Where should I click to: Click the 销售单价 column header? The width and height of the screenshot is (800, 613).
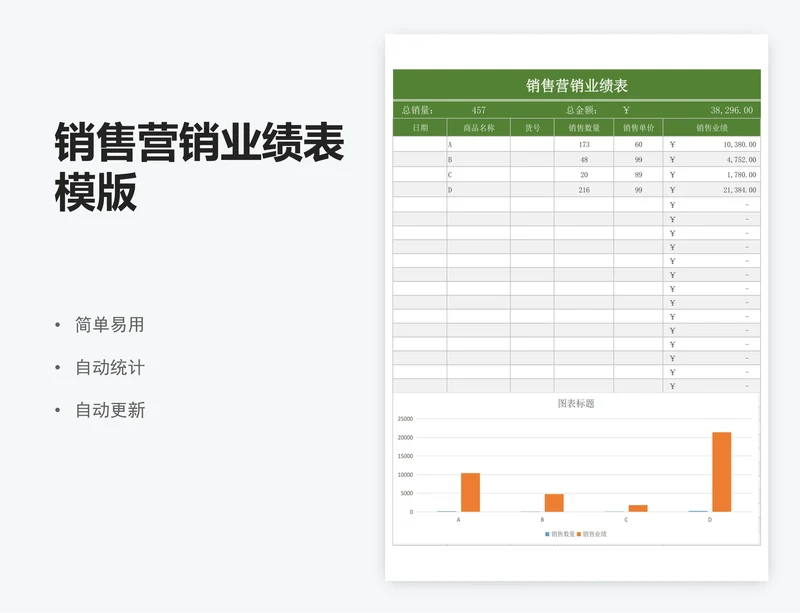(x=638, y=128)
